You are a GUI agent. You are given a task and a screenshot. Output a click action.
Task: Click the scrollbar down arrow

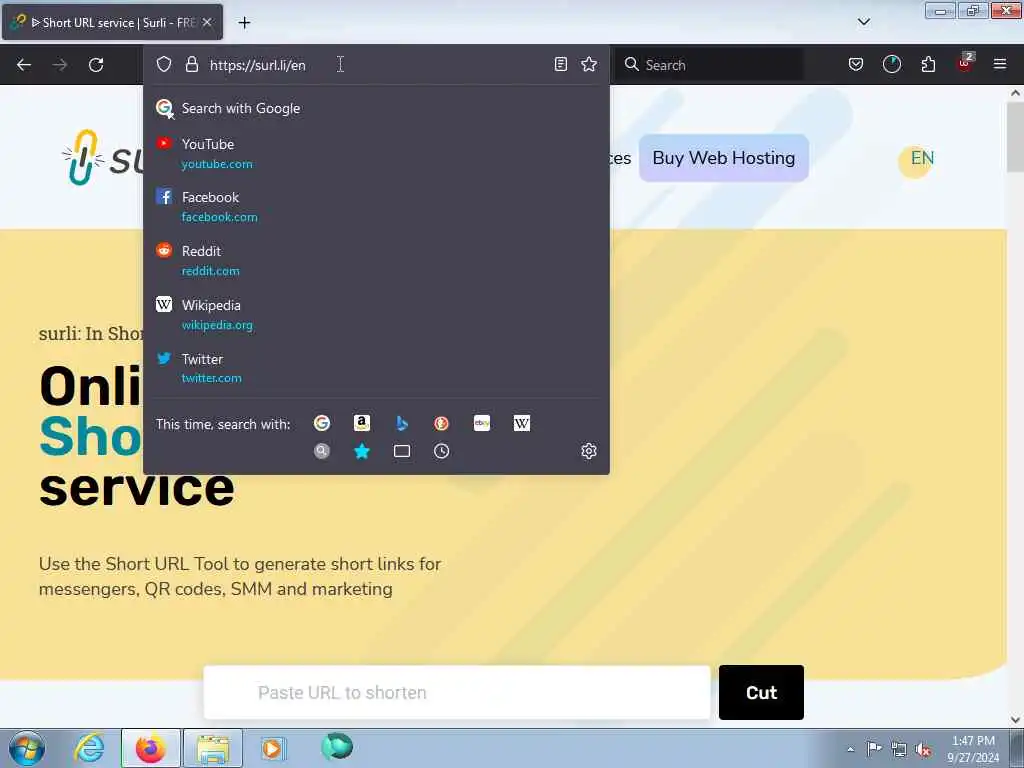[x=1015, y=720]
